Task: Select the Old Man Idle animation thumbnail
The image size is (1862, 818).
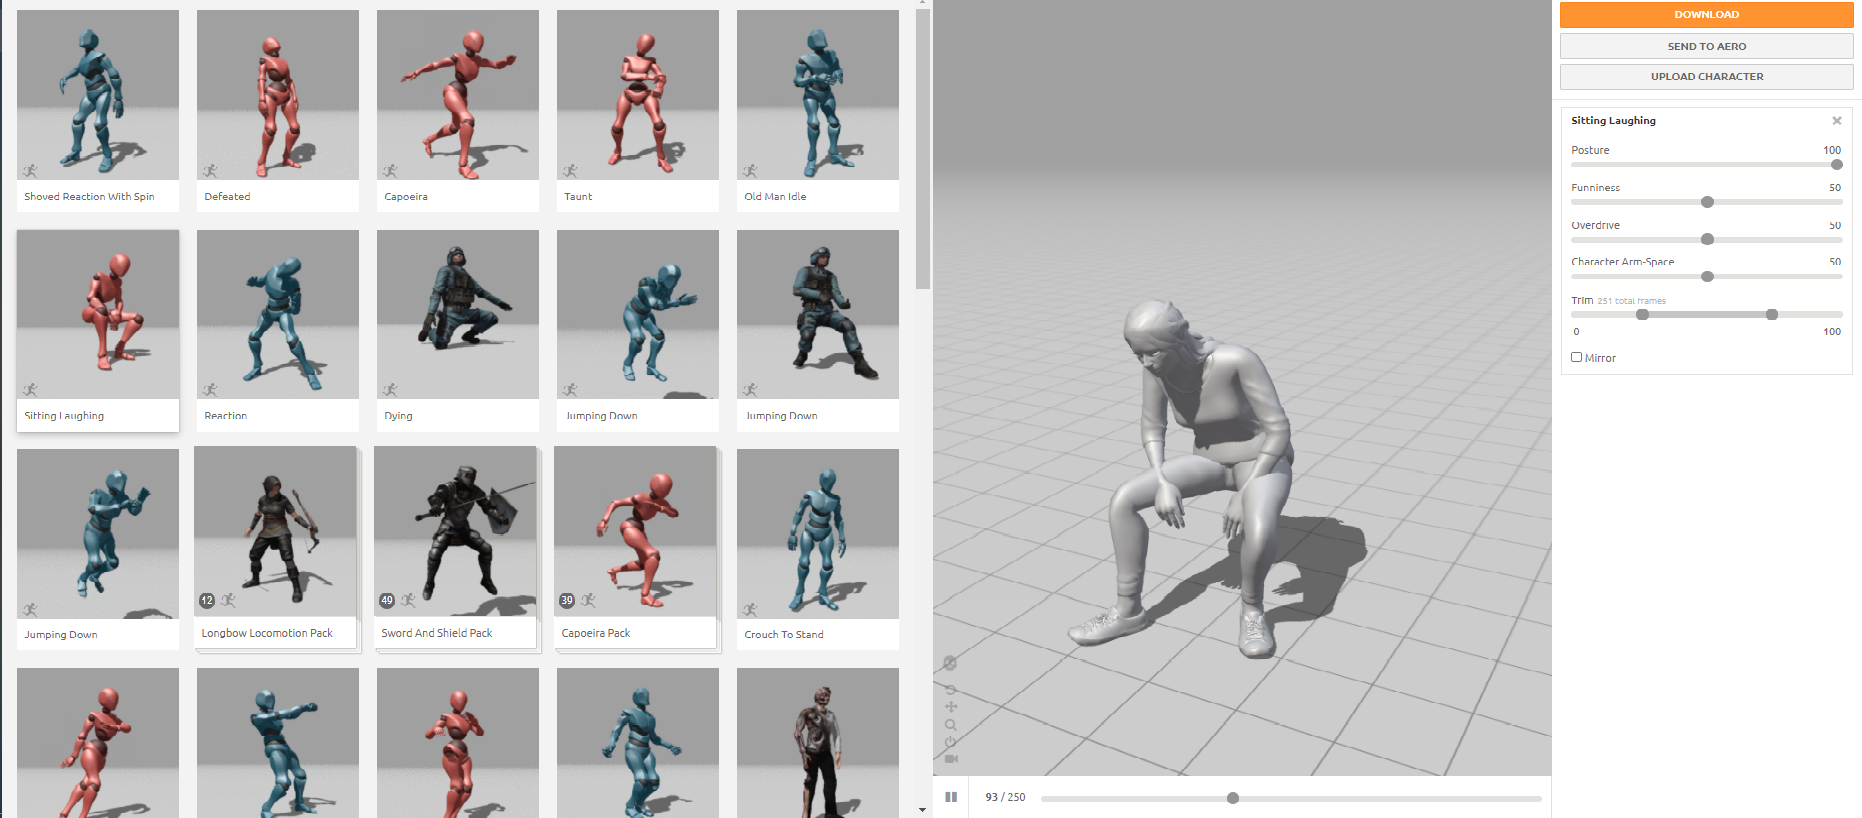Action: (x=818, y=95)
